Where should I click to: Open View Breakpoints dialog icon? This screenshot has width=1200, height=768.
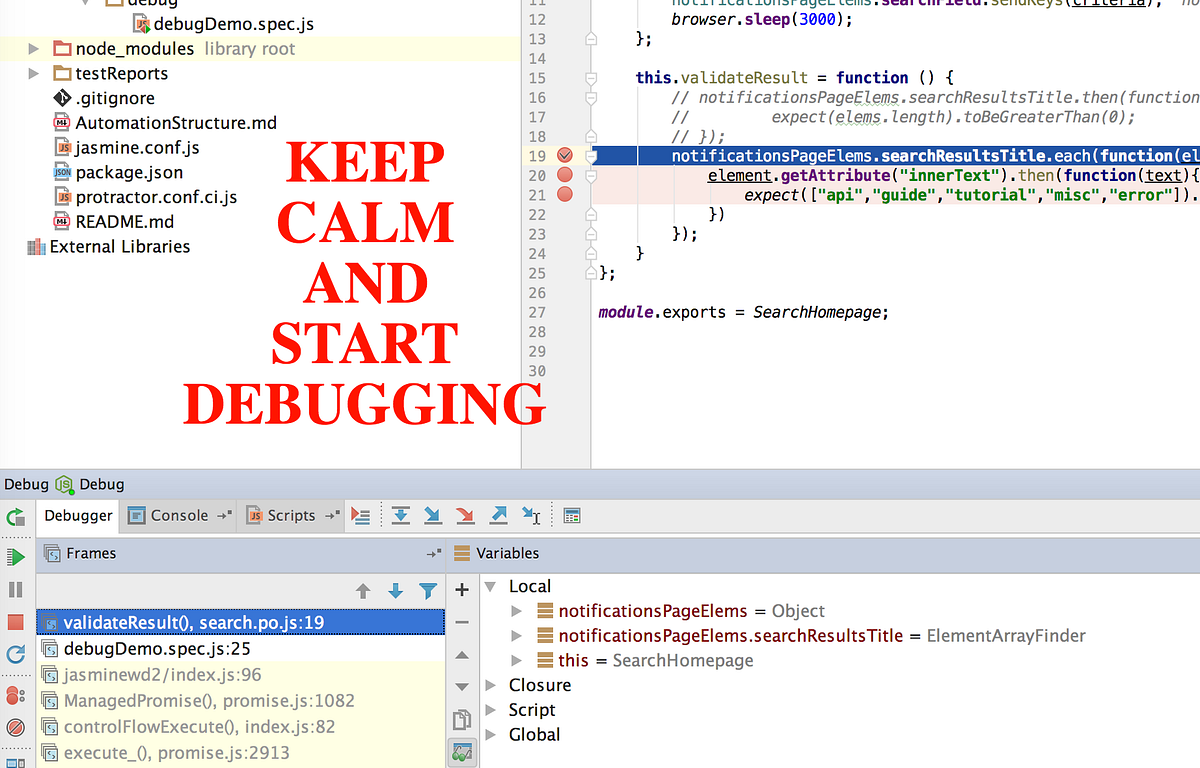(x=15, y=695)
